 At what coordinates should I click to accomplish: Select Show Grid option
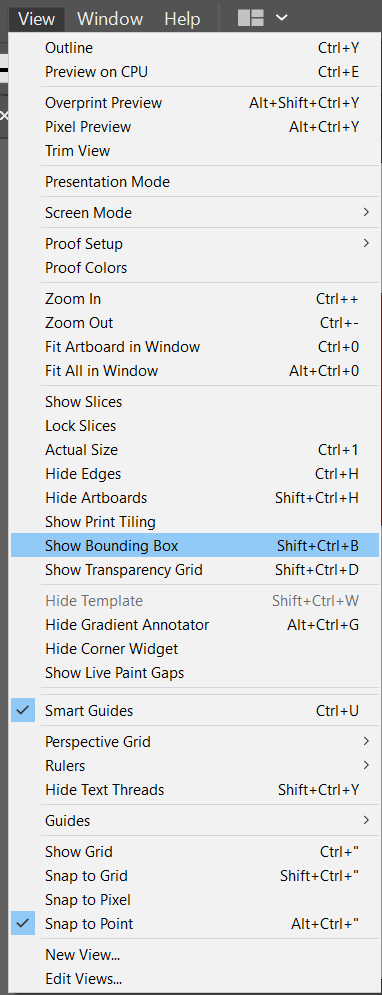coord(195,852)
